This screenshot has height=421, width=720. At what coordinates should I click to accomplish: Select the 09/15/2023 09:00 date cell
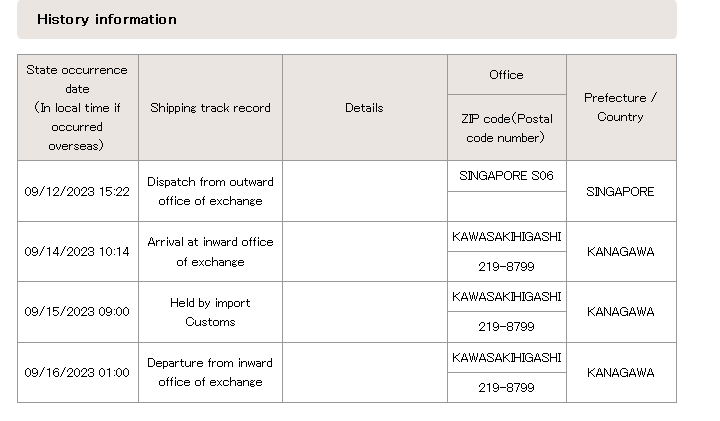[x=77, y=312]
